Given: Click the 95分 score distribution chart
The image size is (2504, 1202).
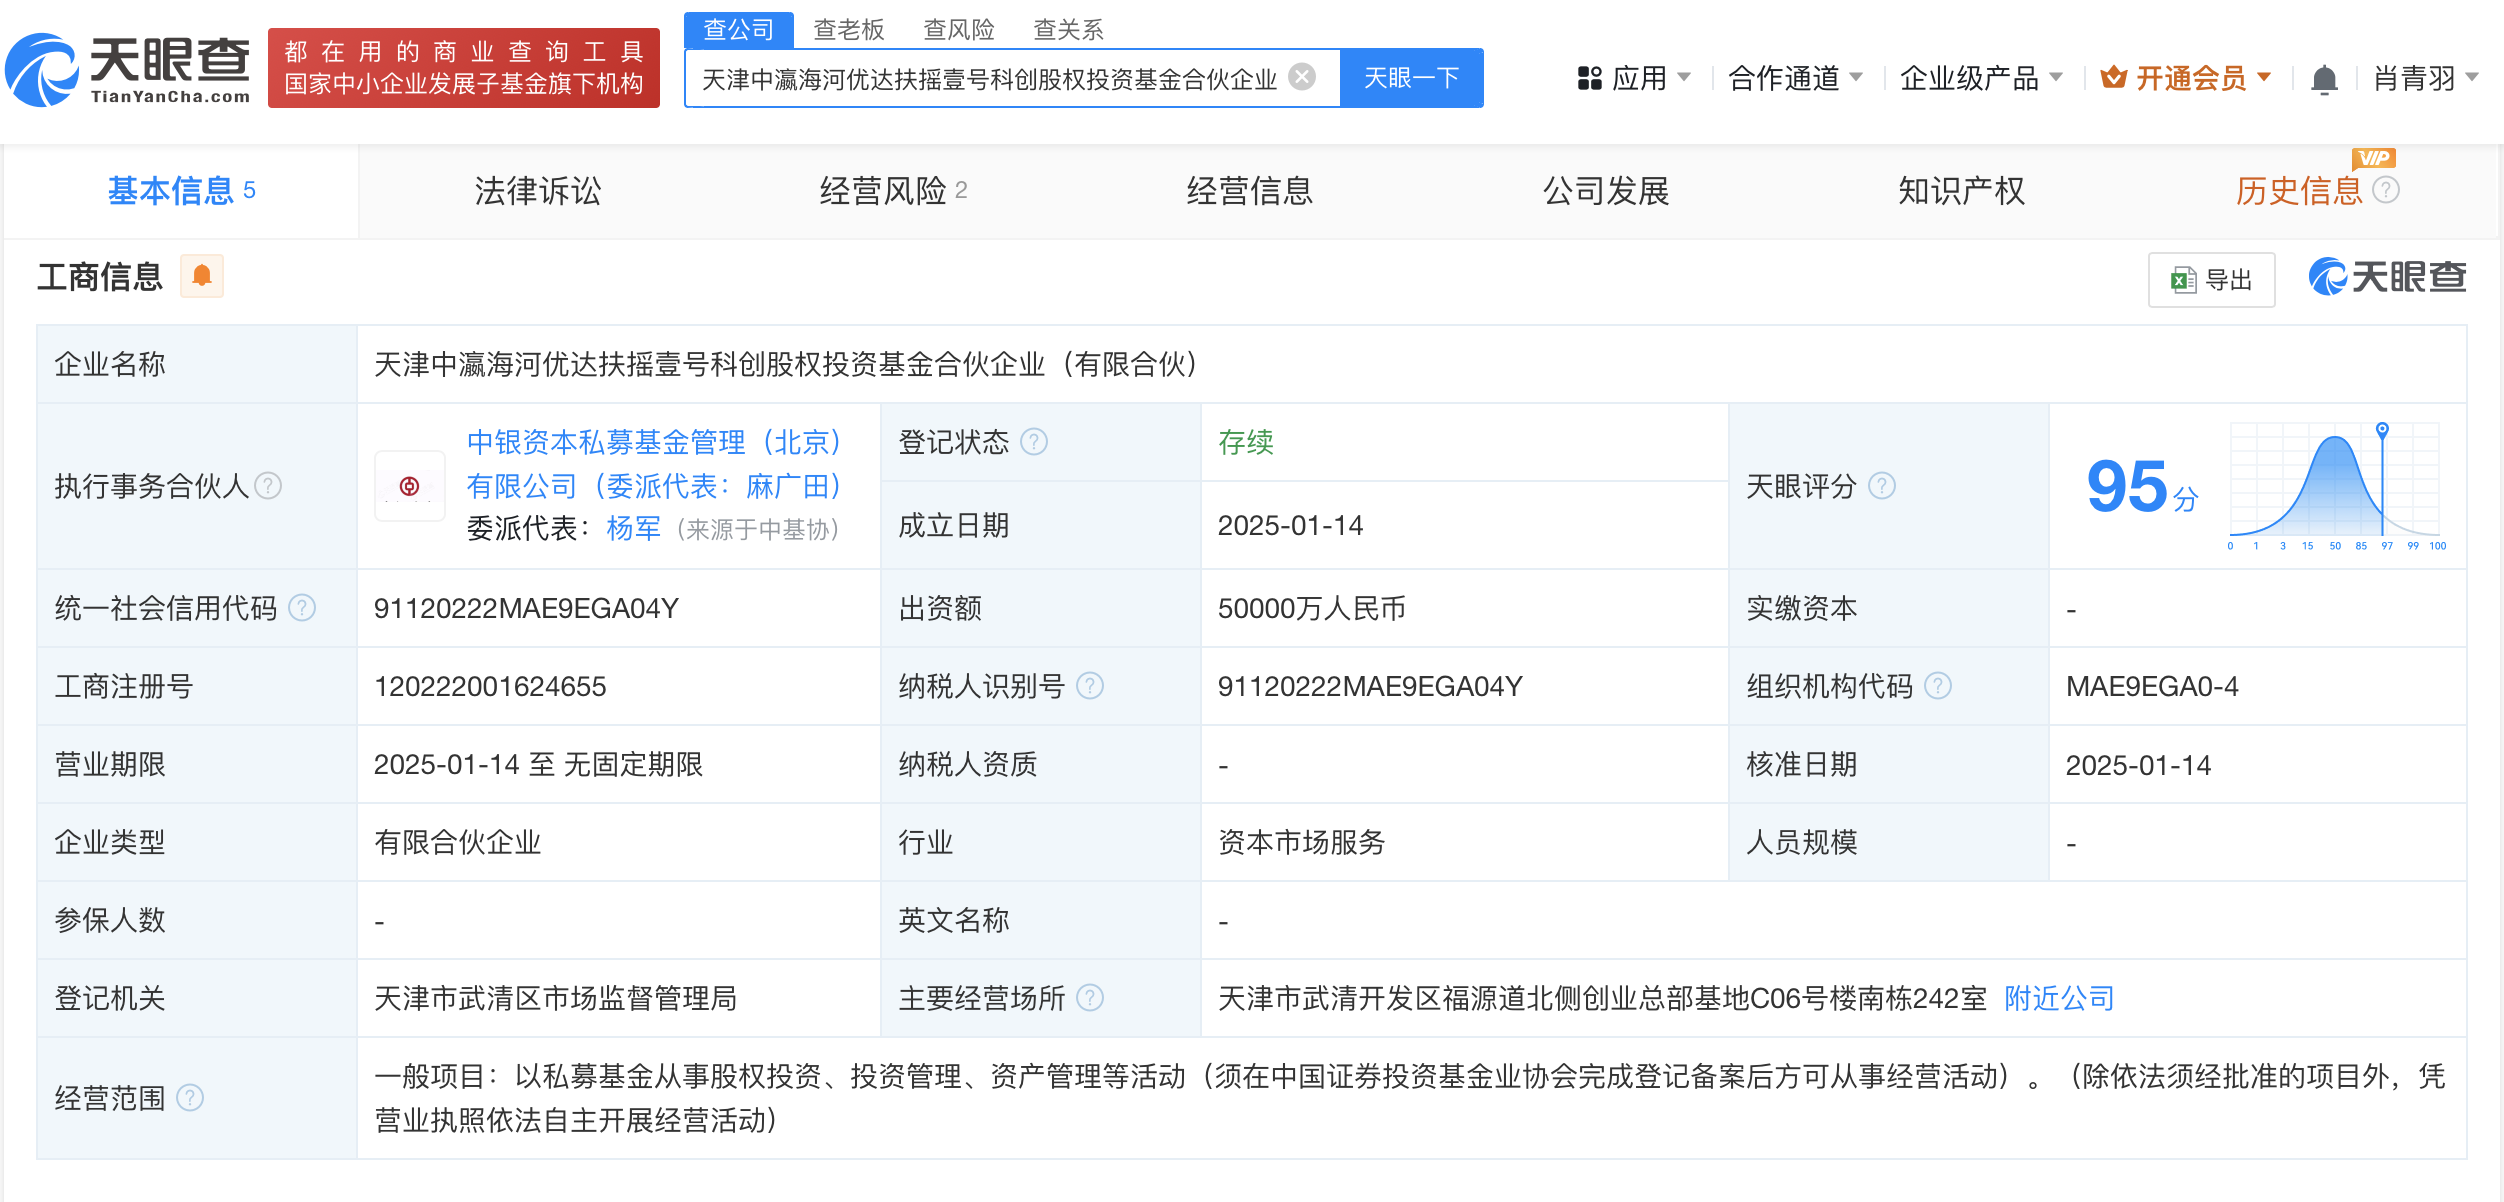Looking at the screenshot, I should pyautogui.click(x=2336, y=485).
